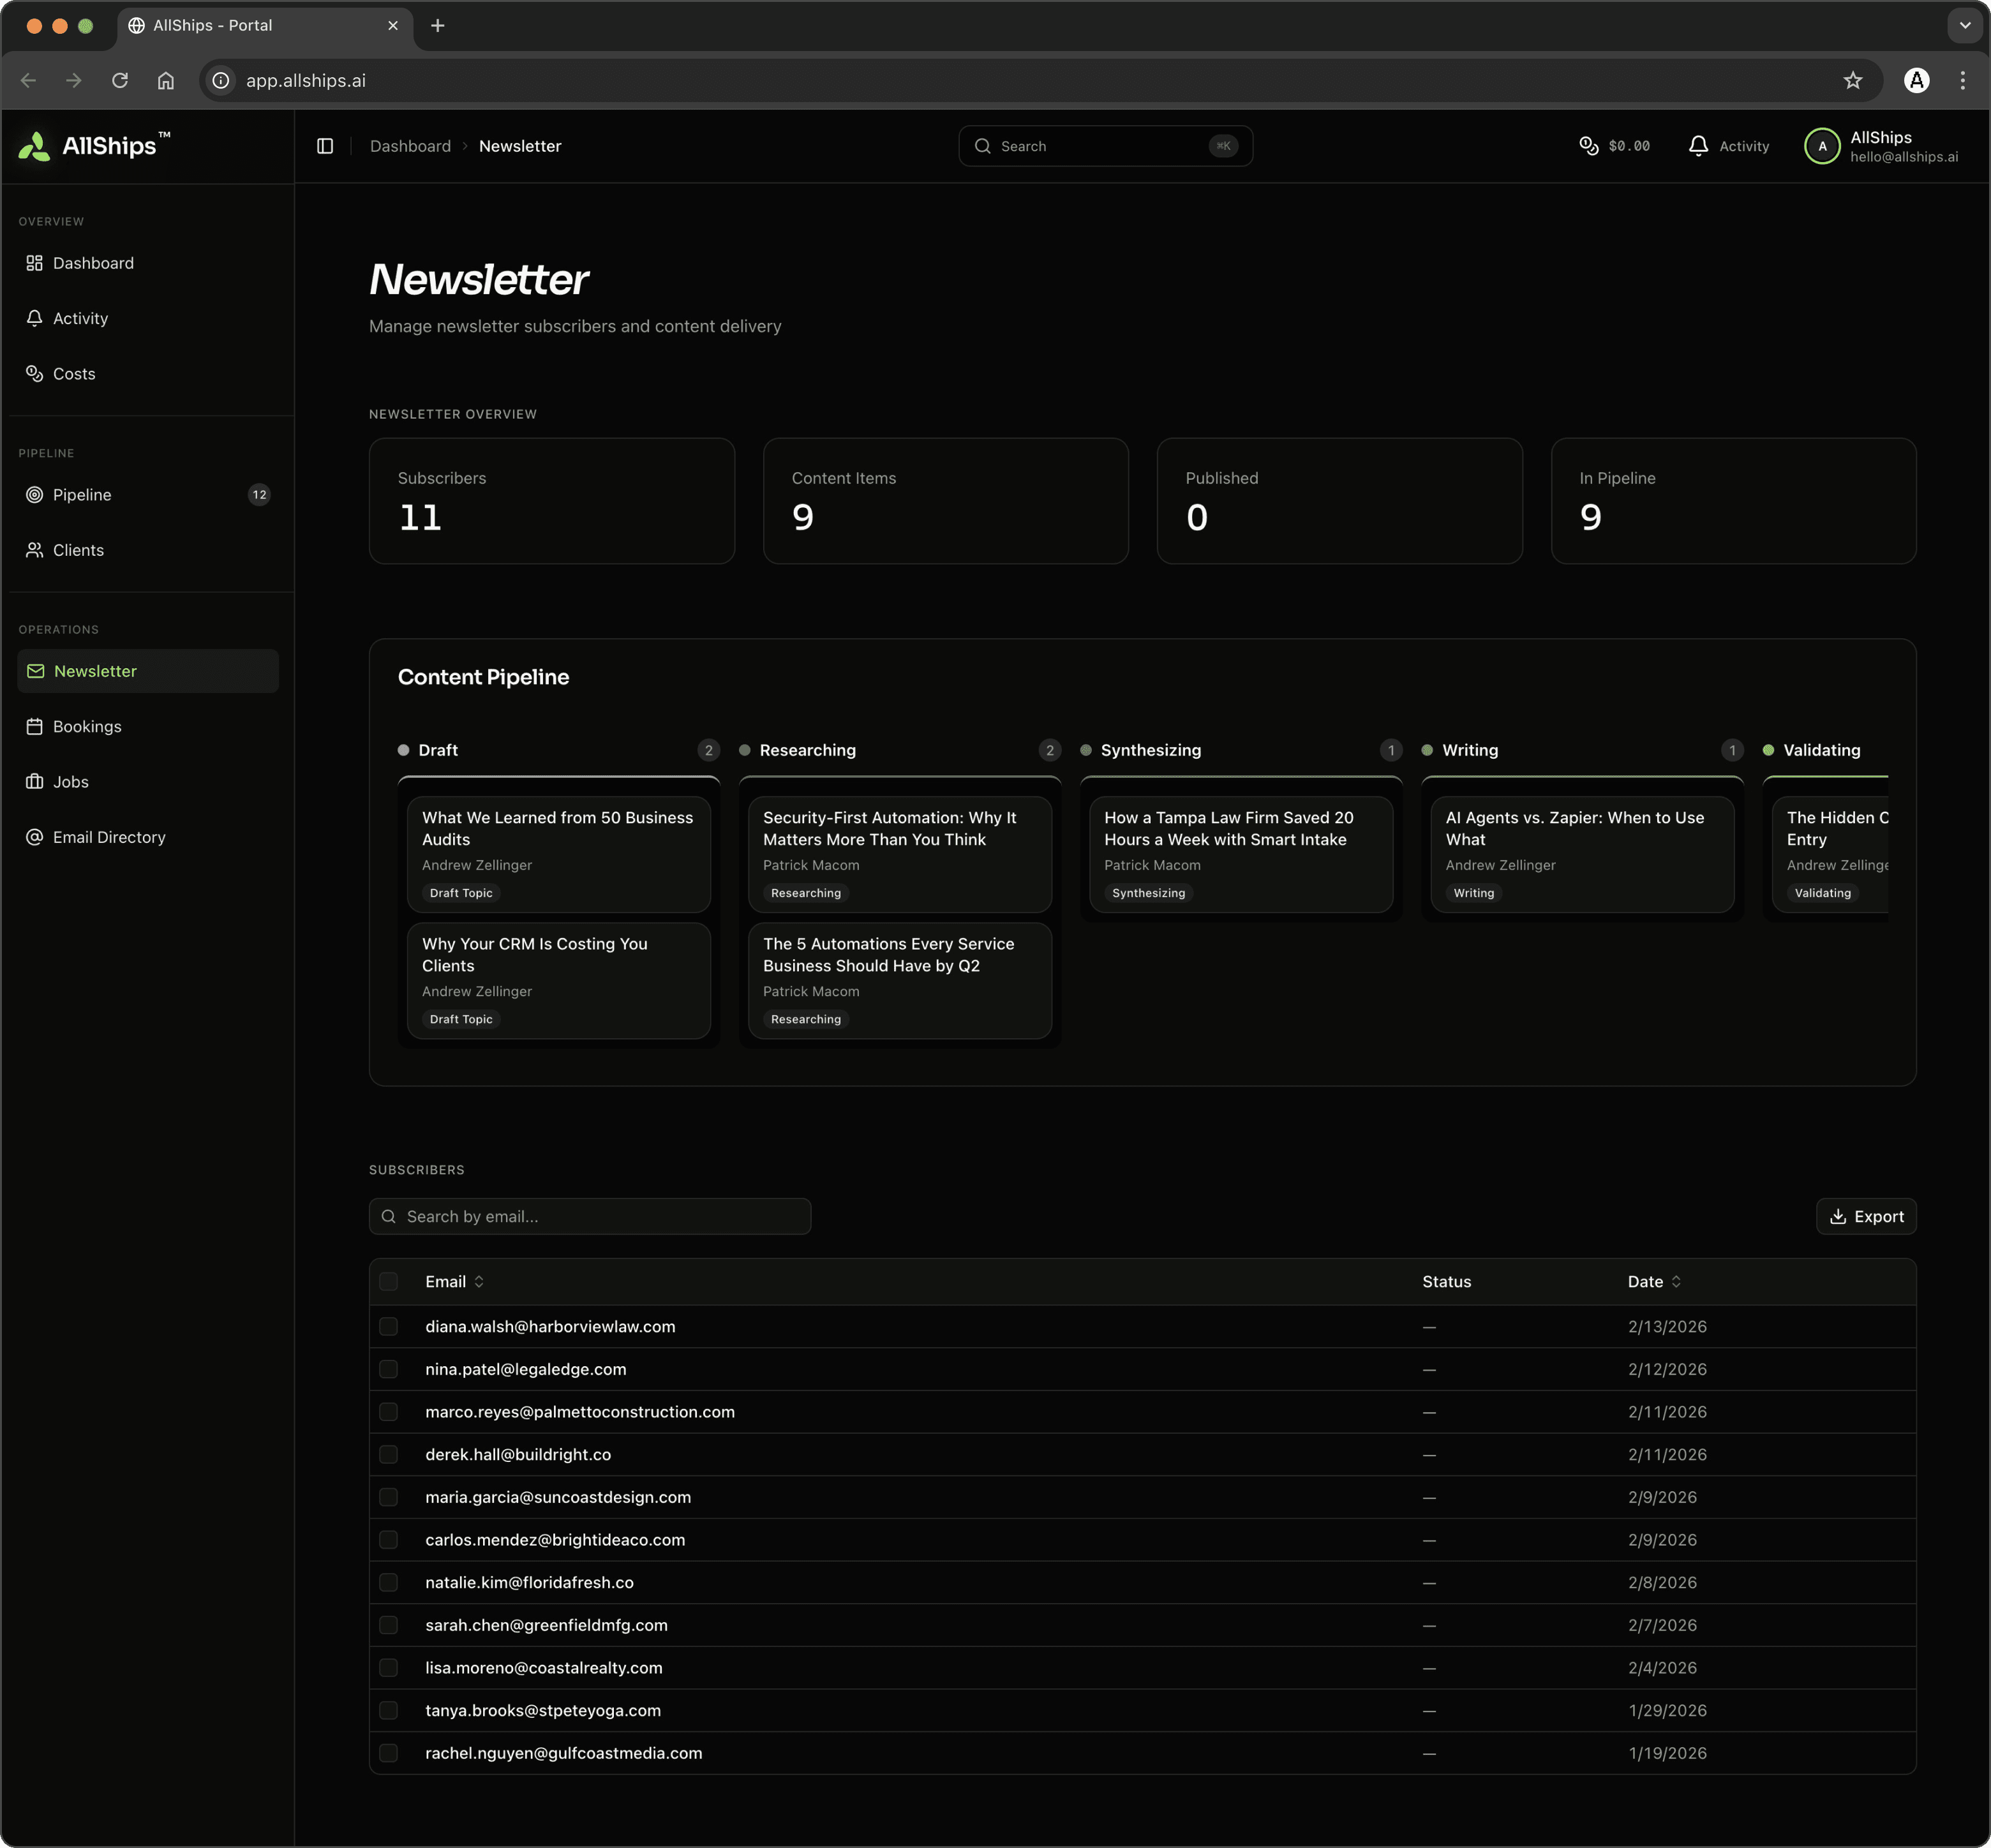The image size is (1991, 1848).
Task: Select all subscribers header checkbox
Action: [389, 1281]
